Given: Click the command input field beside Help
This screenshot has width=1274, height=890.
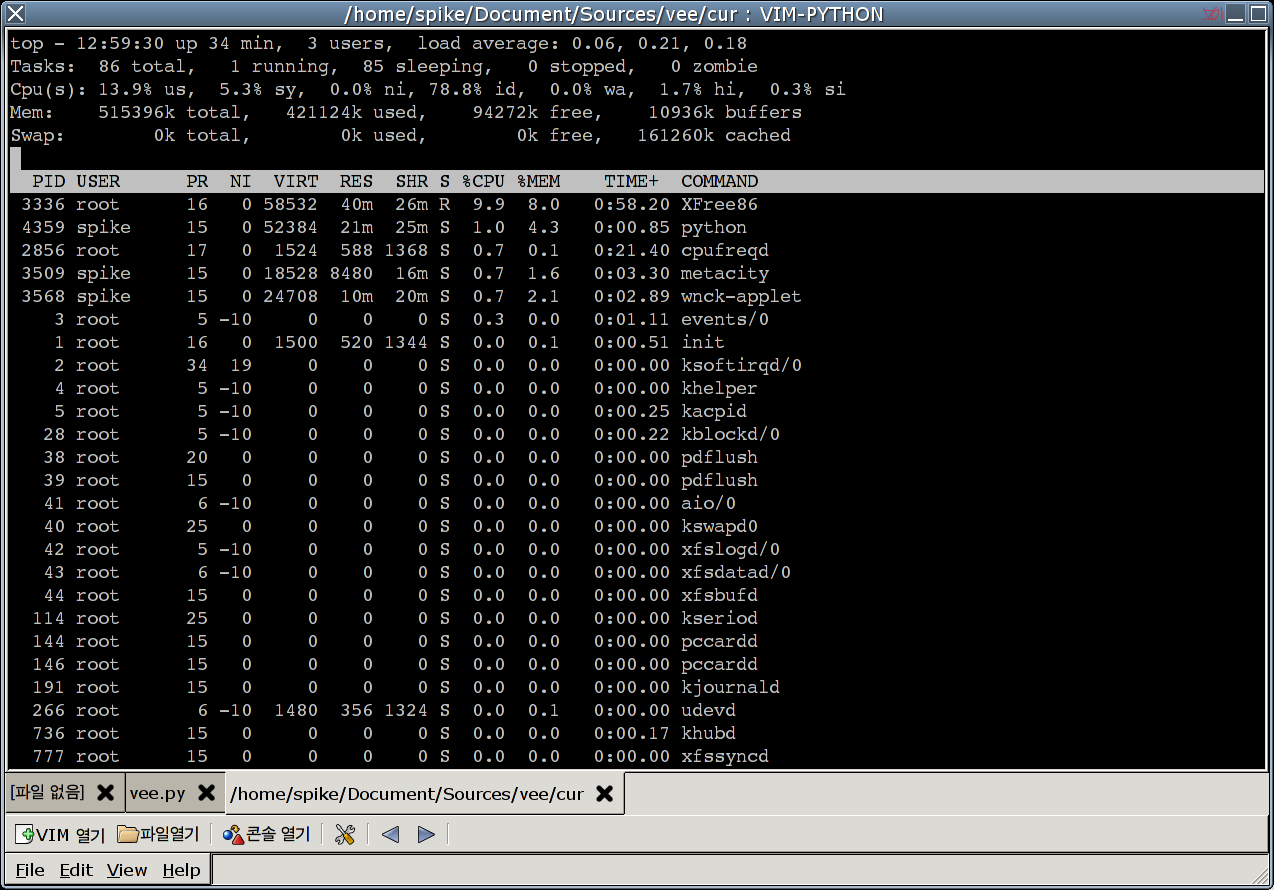Looking at the screenshot, I should pos(738,870).
